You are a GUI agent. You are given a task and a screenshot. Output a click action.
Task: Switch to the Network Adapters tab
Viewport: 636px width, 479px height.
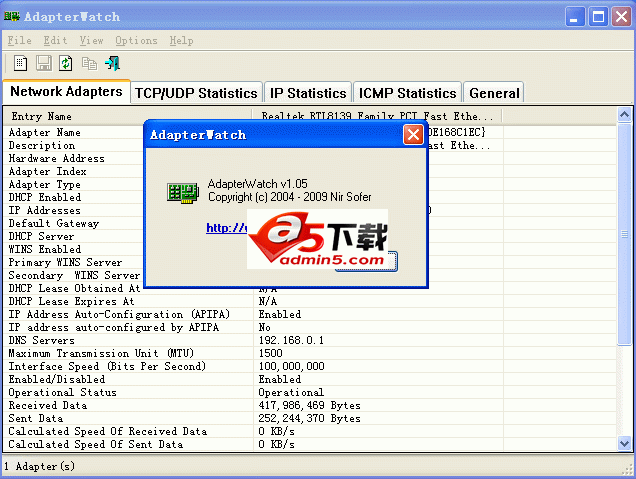(x=67, y=92)
